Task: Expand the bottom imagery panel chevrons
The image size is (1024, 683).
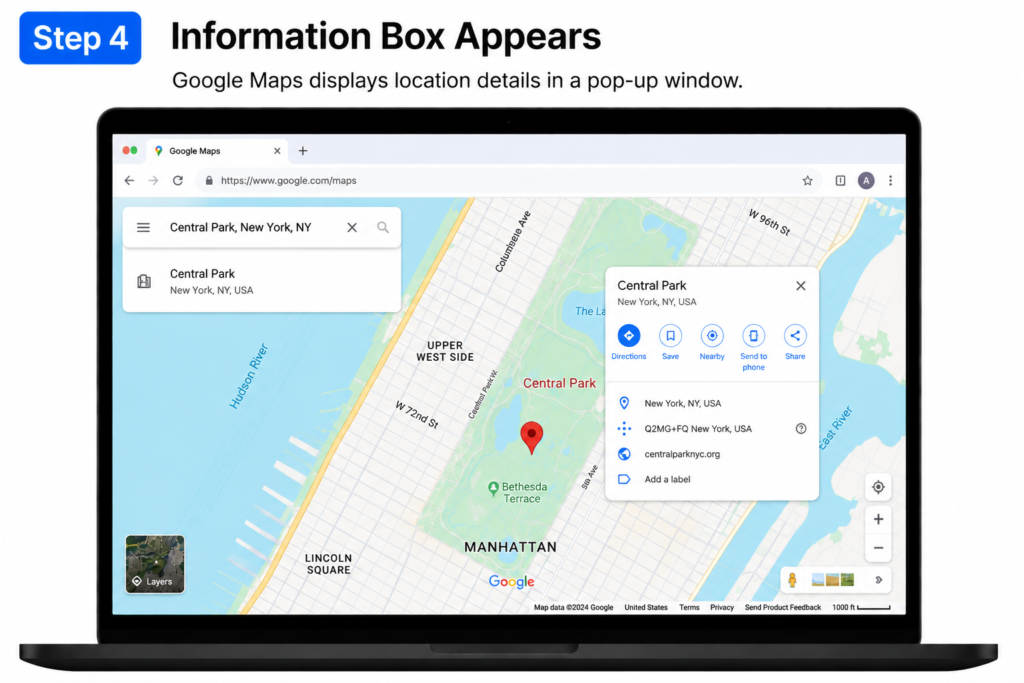Action: (x=878, y=580)
